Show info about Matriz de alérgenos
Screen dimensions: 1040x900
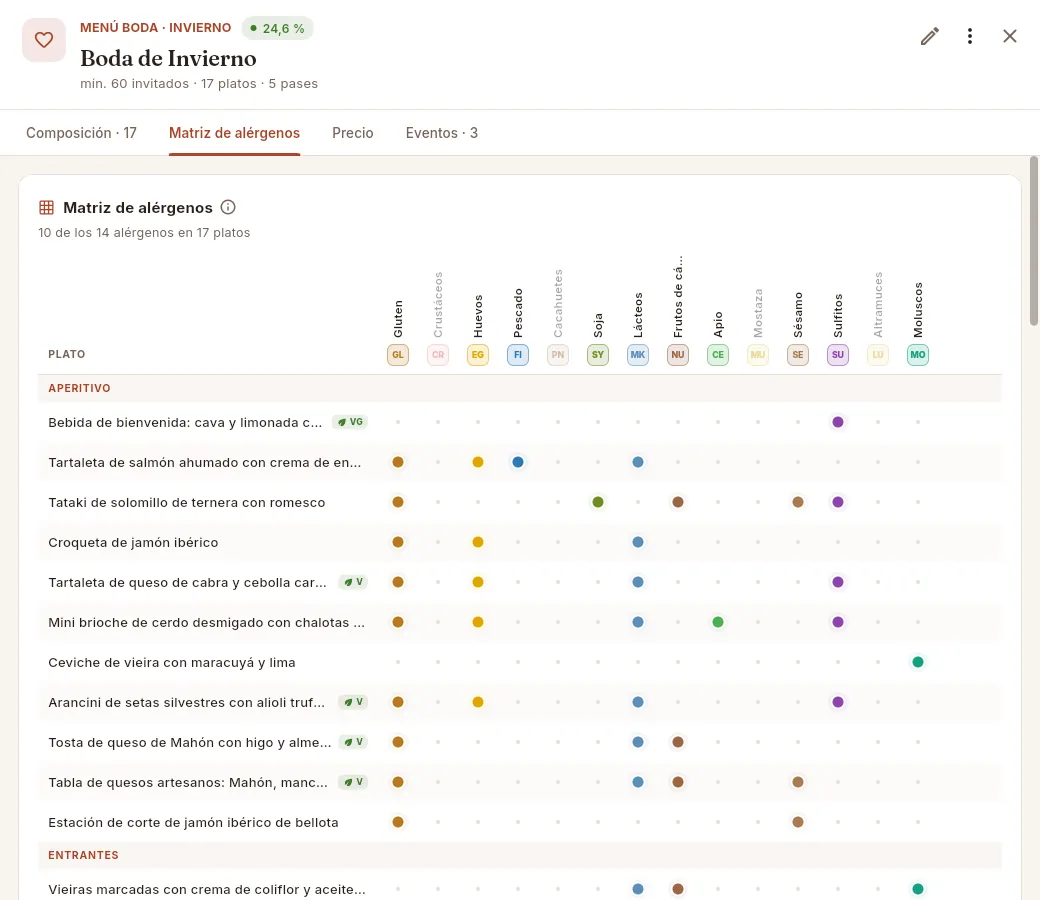click(228, 208)
